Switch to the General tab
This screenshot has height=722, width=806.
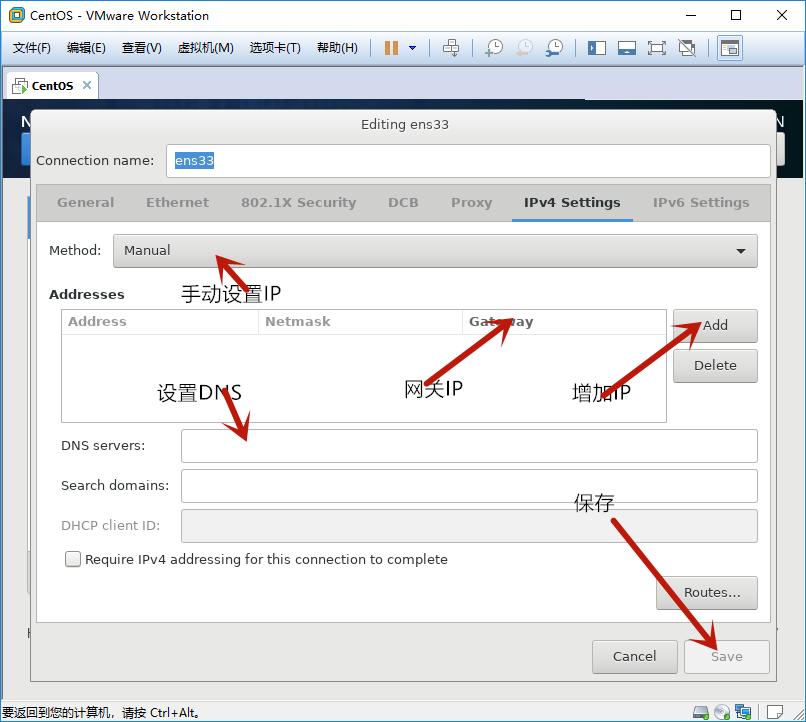(85, 202)
